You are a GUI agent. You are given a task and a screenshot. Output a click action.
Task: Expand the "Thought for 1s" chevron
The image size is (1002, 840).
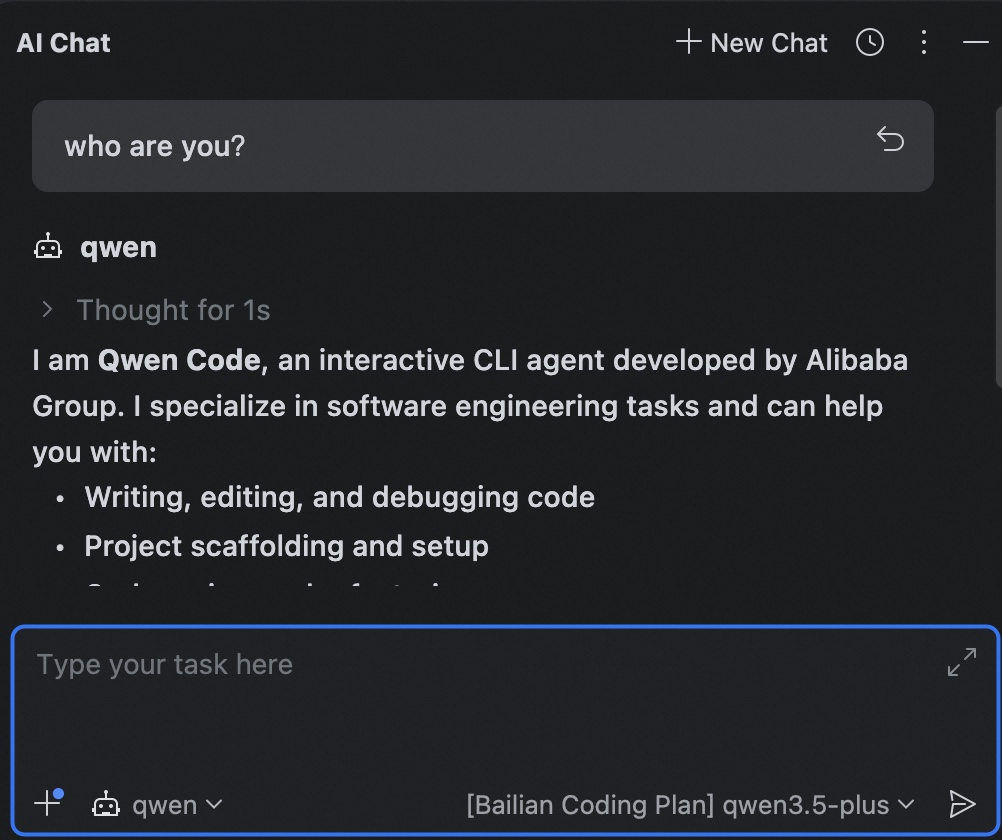[x=47, y=310]
